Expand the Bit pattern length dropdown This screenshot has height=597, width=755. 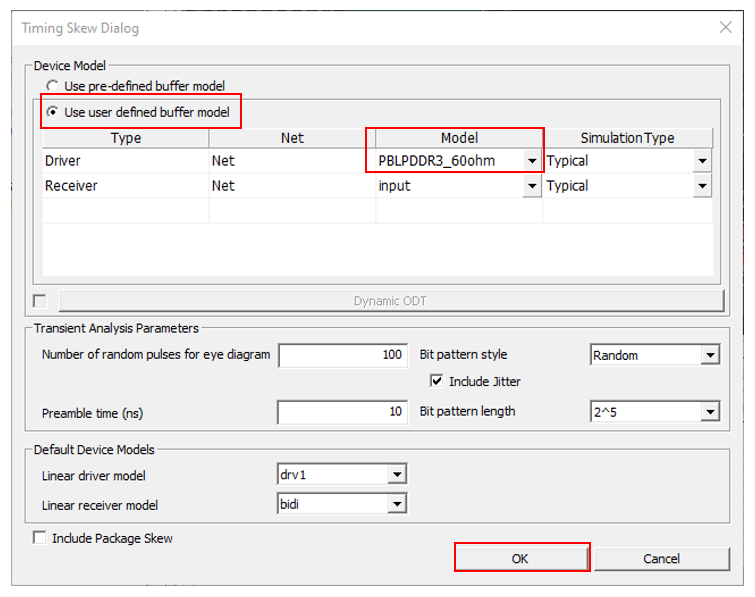pyautogui.click(x=709, y=411)
